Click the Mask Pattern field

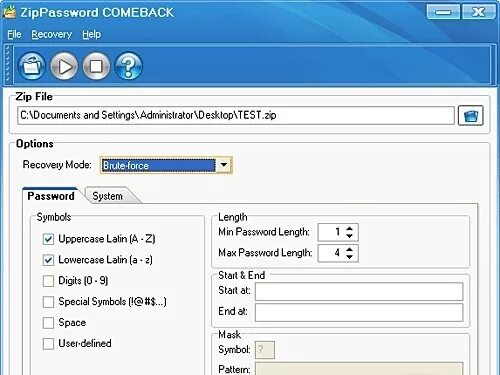[359, 369]
